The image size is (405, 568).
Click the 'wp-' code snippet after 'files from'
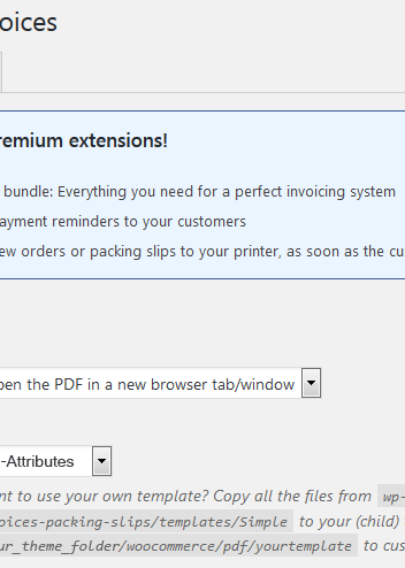[391, 496]
